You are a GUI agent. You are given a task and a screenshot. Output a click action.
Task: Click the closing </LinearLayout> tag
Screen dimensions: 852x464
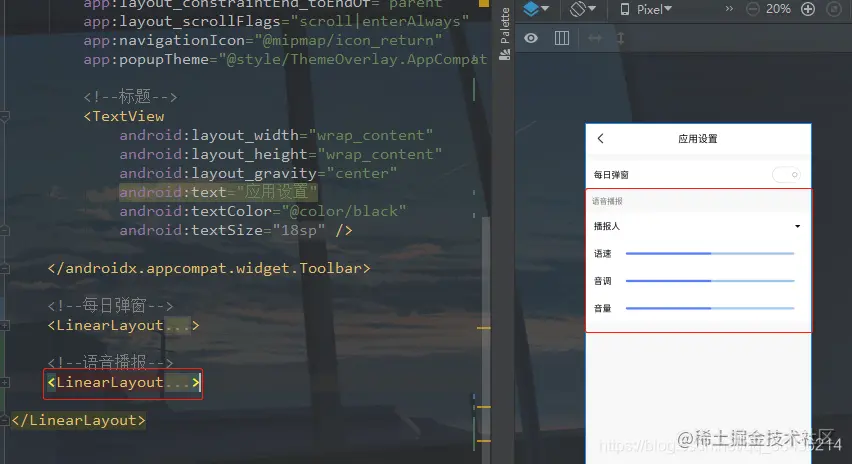coord(78,421)
